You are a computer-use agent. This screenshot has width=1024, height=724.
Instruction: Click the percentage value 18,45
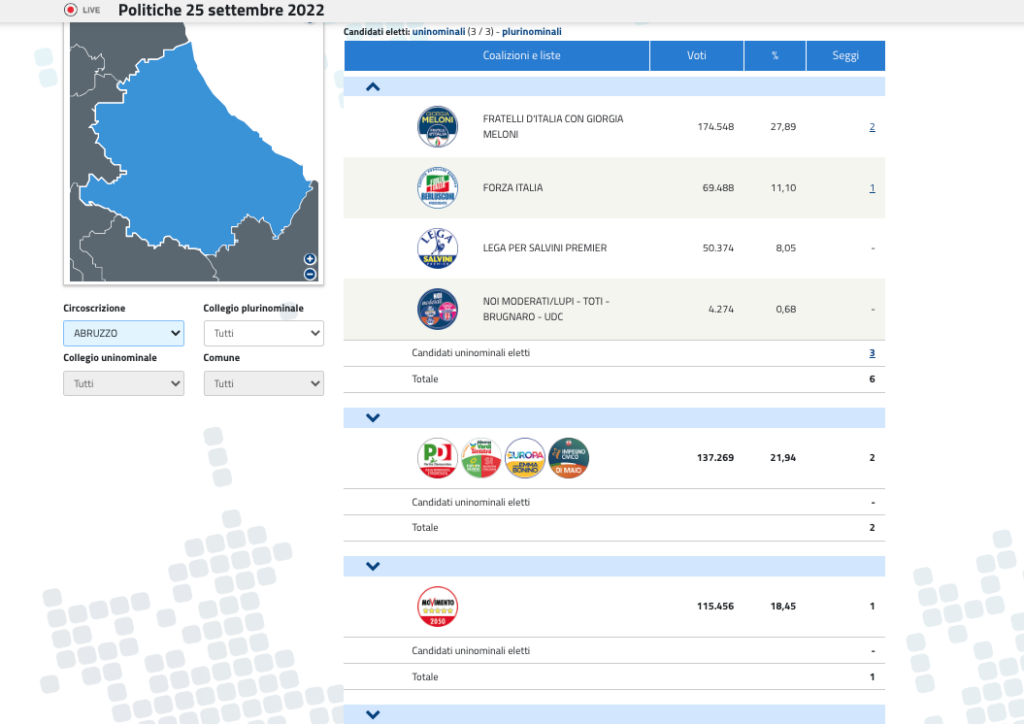(x=783, y=606)
